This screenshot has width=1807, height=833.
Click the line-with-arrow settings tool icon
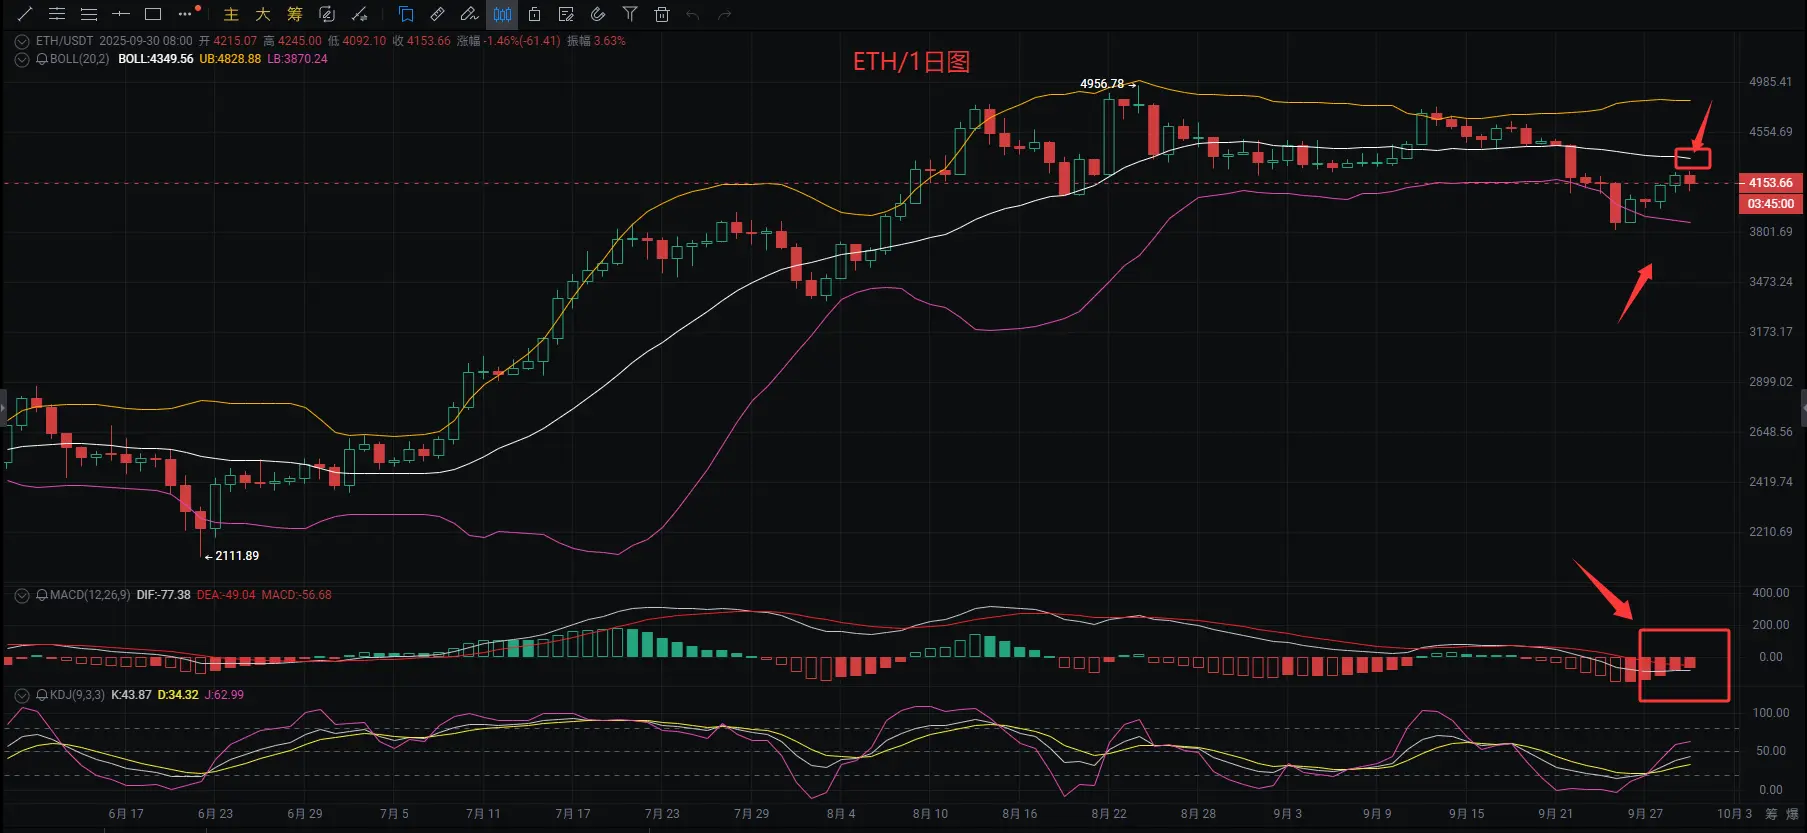pyautogui.click(x=359, y=14)
